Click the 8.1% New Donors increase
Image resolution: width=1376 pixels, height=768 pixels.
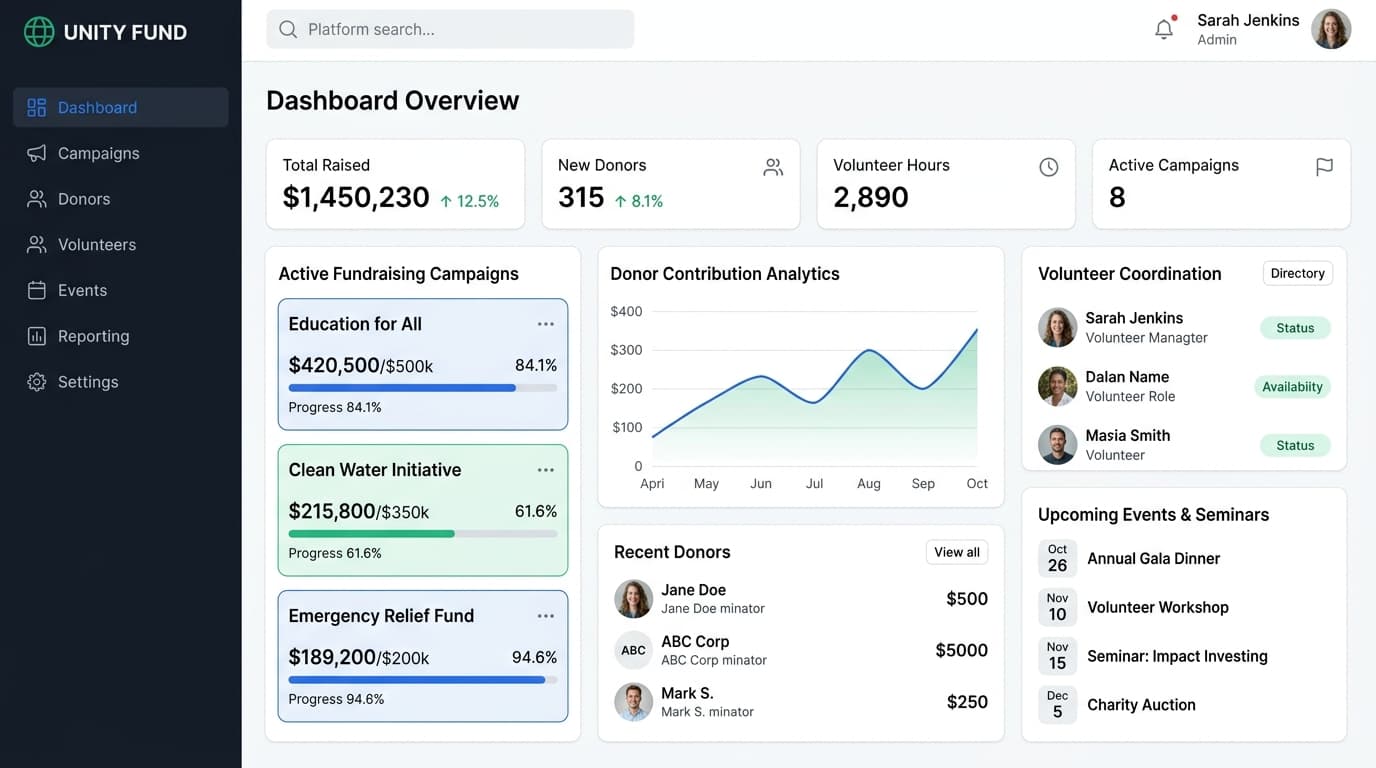[639, 201]
